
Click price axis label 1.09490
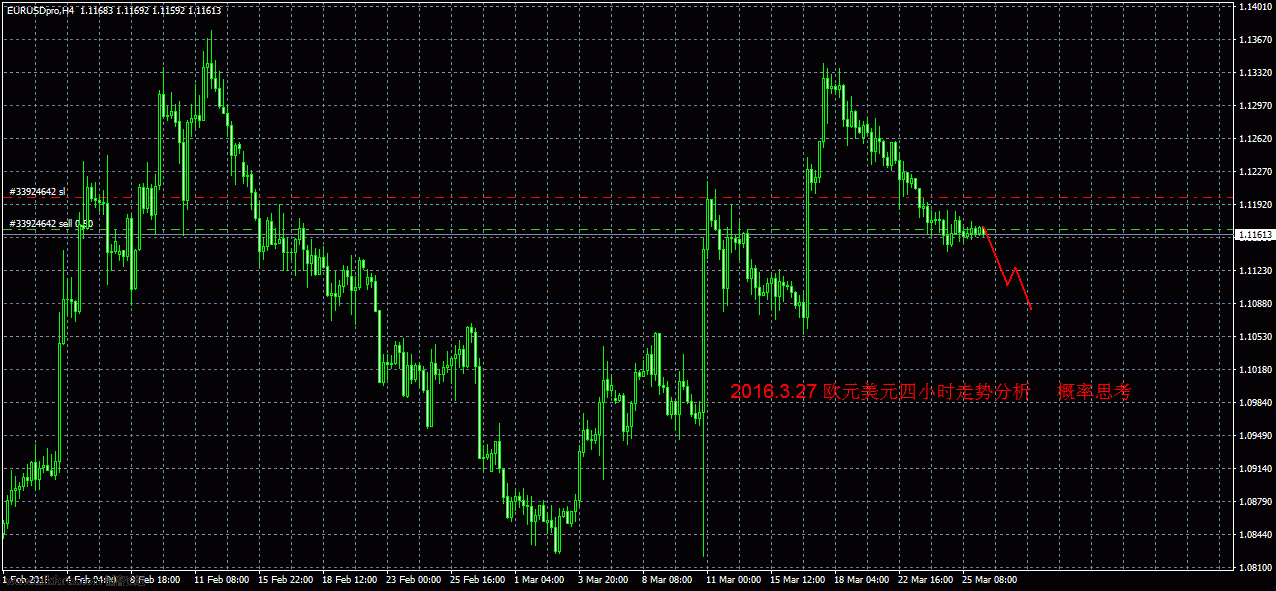tap(1257, 436)
